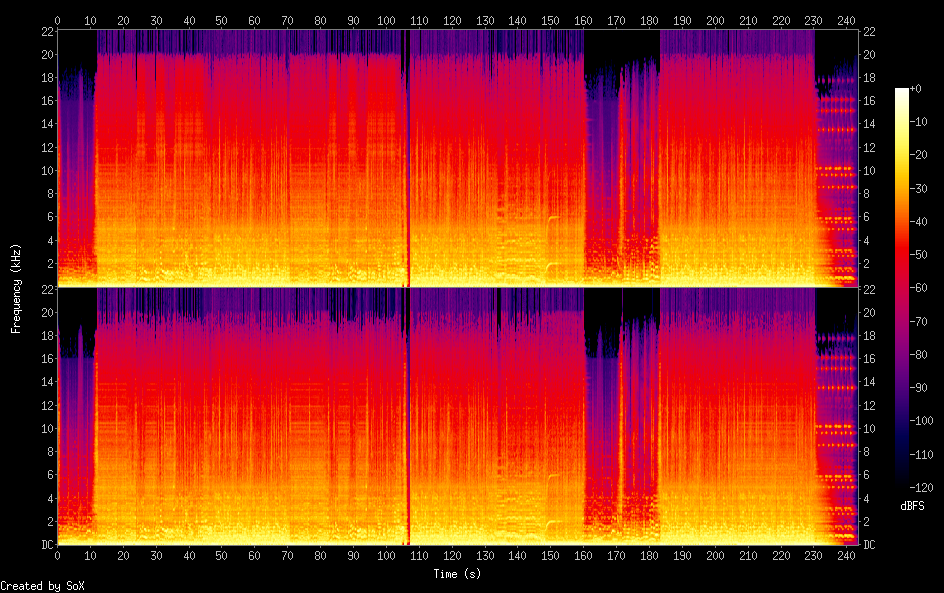Click the "200" tick on the top time axis

715,20
